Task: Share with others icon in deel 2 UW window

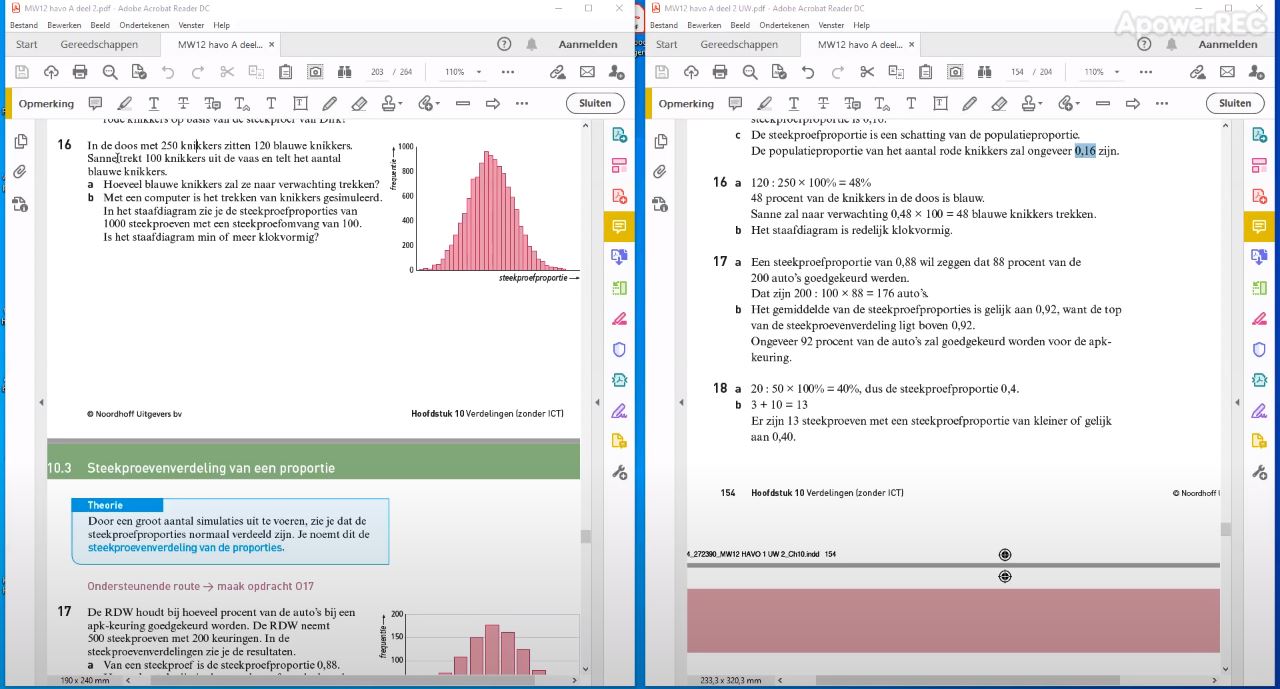Action: point(1256,72)
